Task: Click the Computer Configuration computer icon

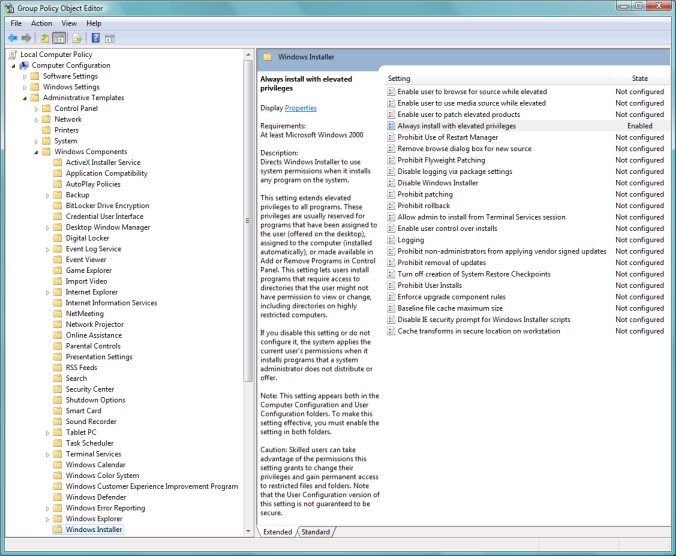Action: pos(24,65)
